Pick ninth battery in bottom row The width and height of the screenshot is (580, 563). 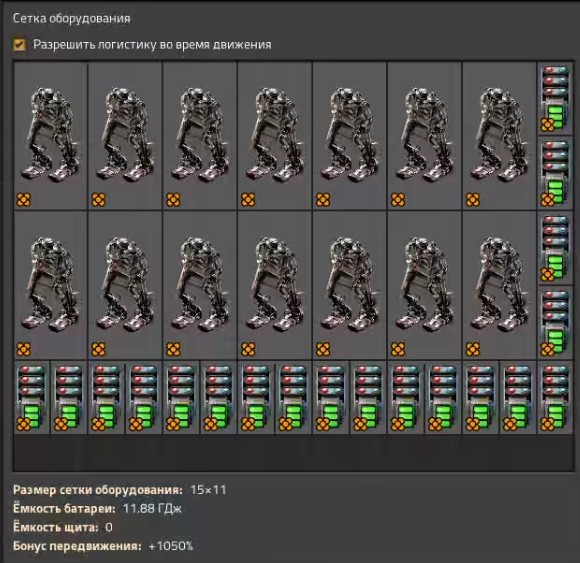coord(331,397)
